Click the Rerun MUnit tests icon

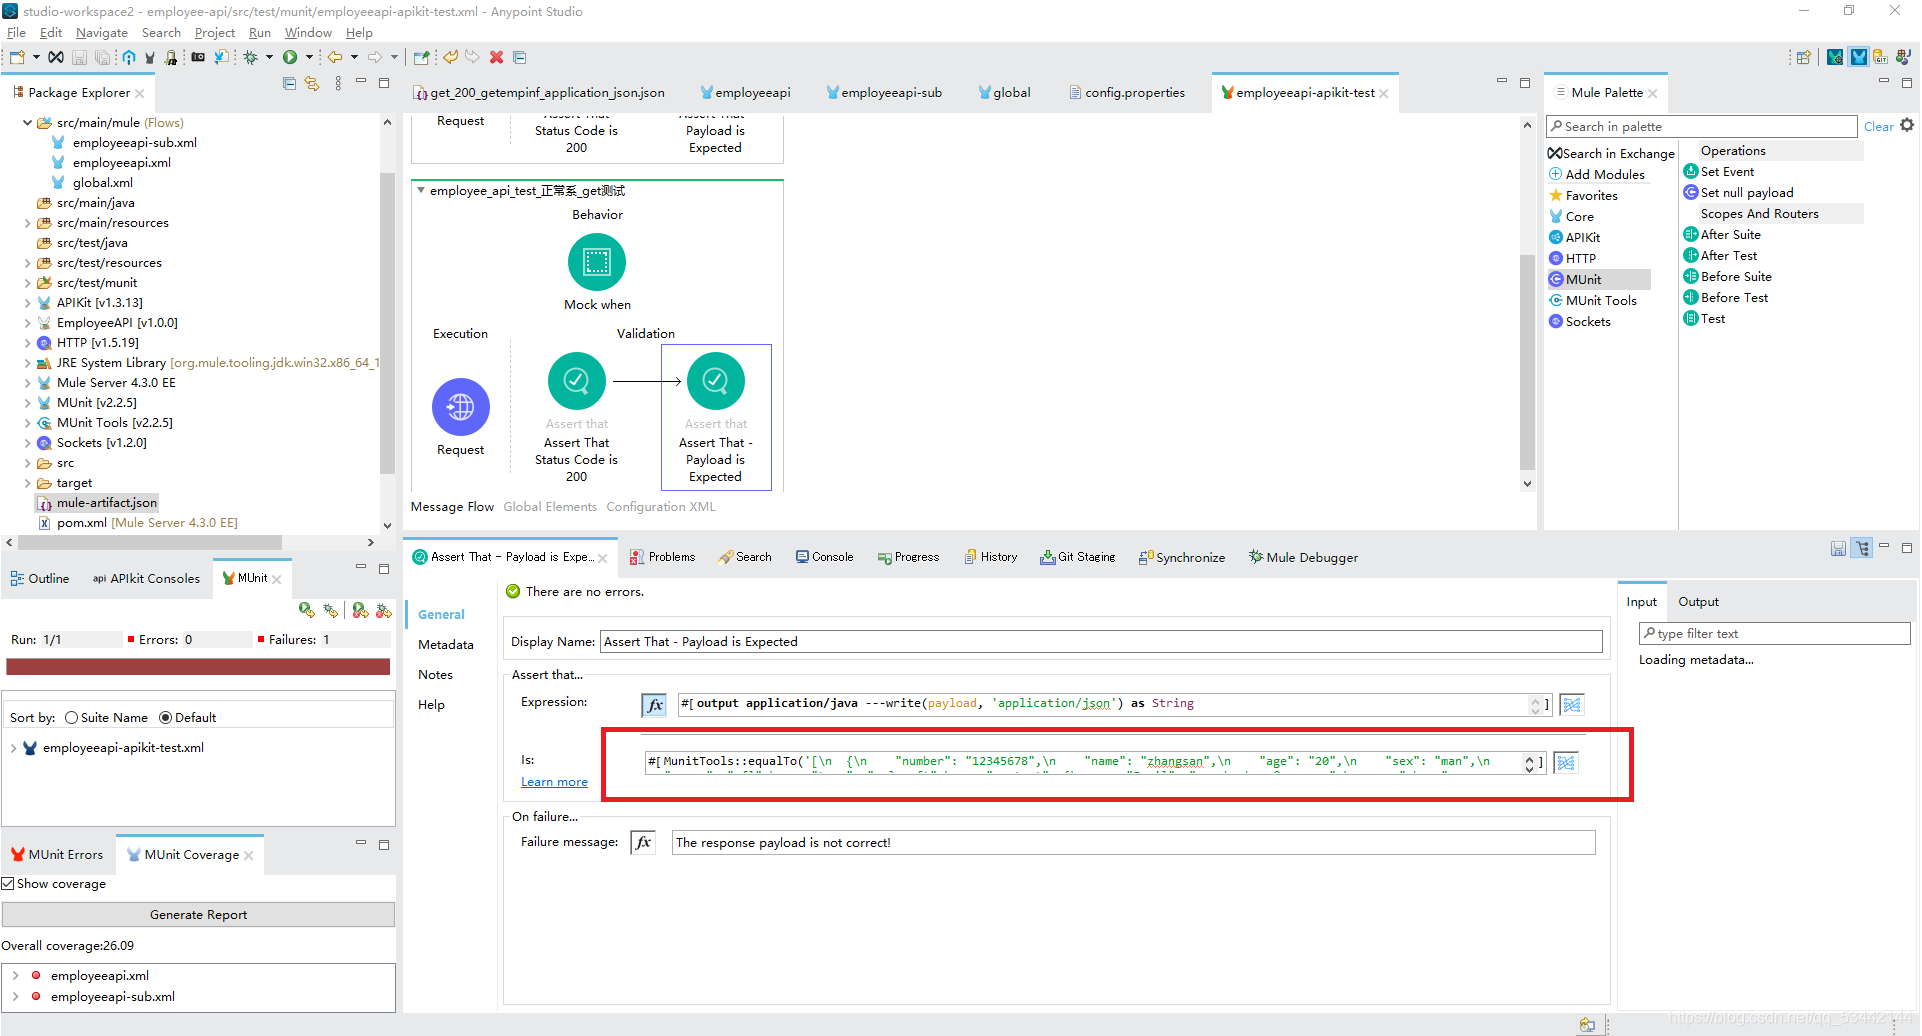tap(307, 610)
